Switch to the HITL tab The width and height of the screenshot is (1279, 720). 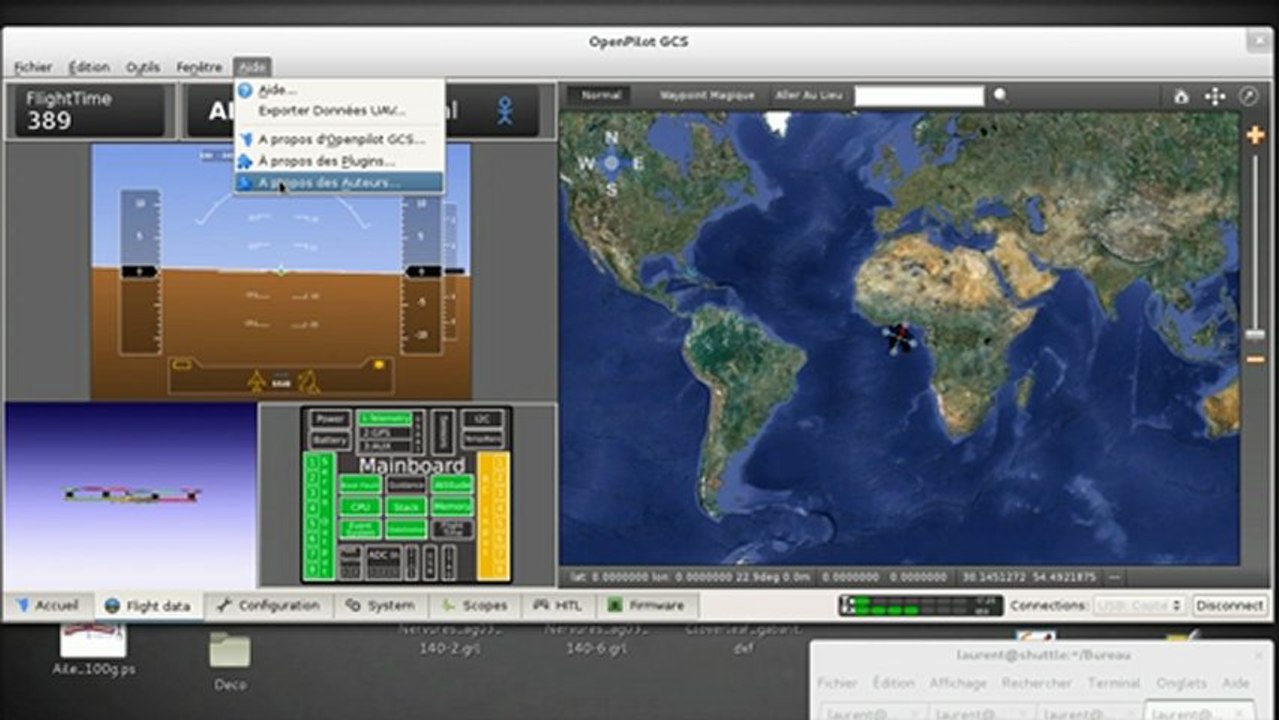(x=558, y=605)
